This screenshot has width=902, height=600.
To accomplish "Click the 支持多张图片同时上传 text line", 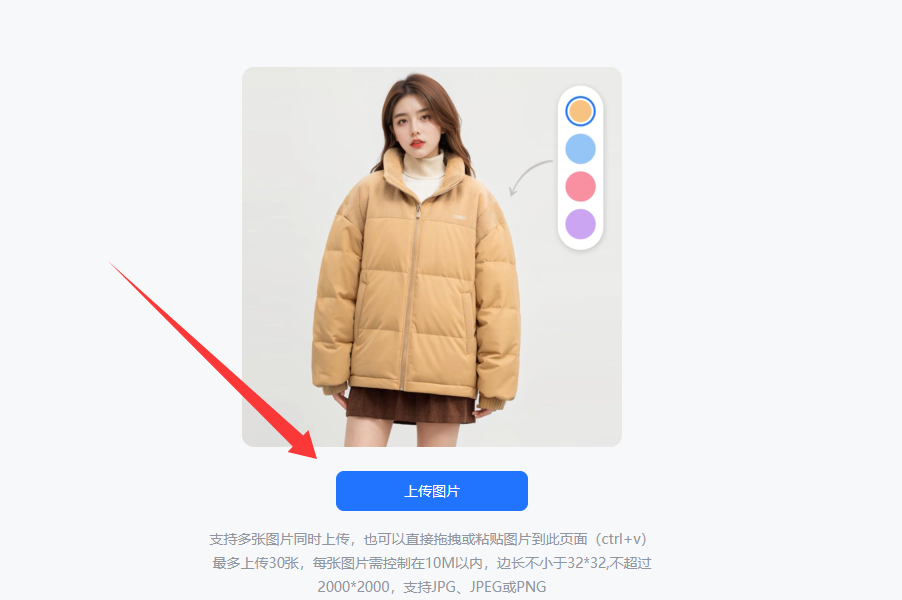I will [x=430, y=539].
